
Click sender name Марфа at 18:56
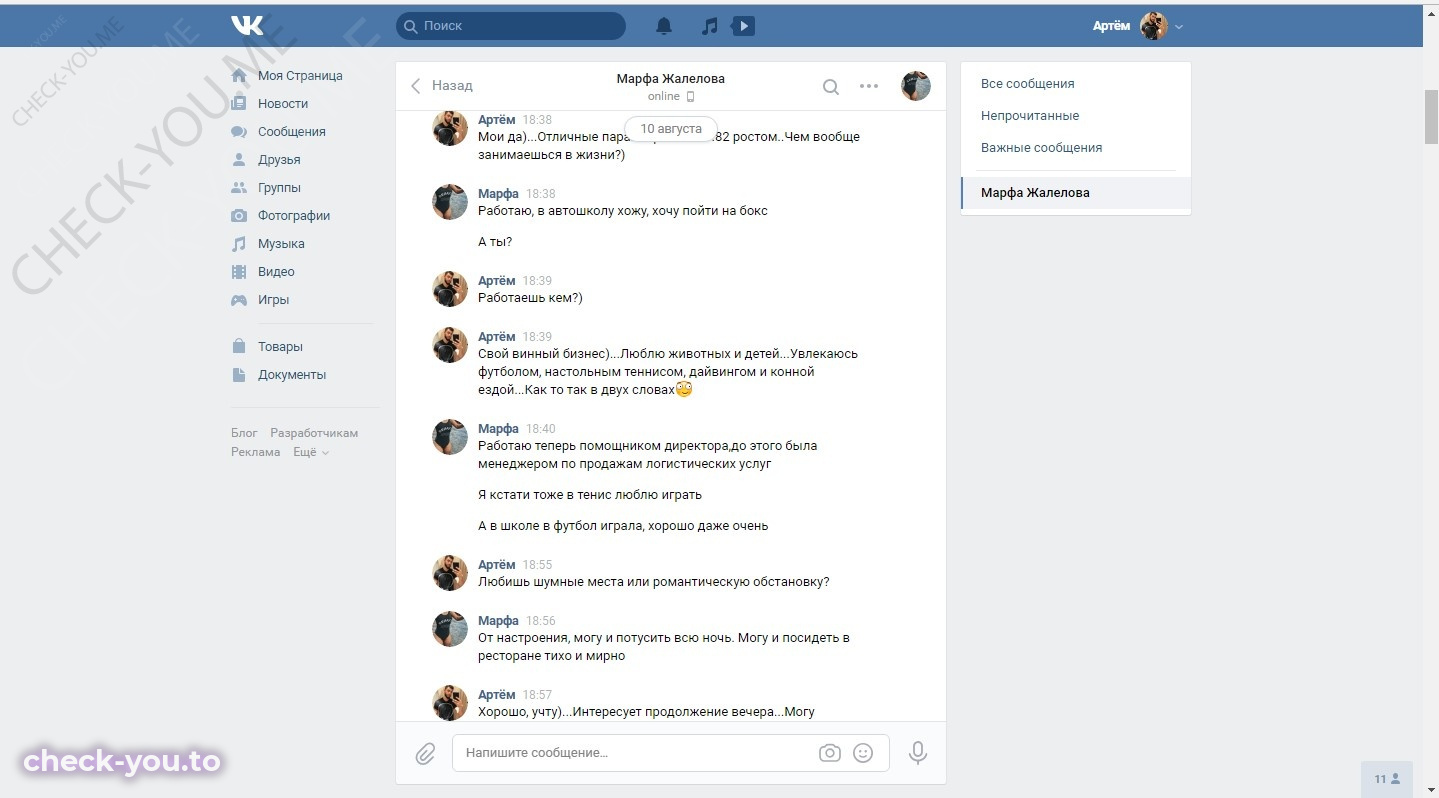click(x=498, y=621)
